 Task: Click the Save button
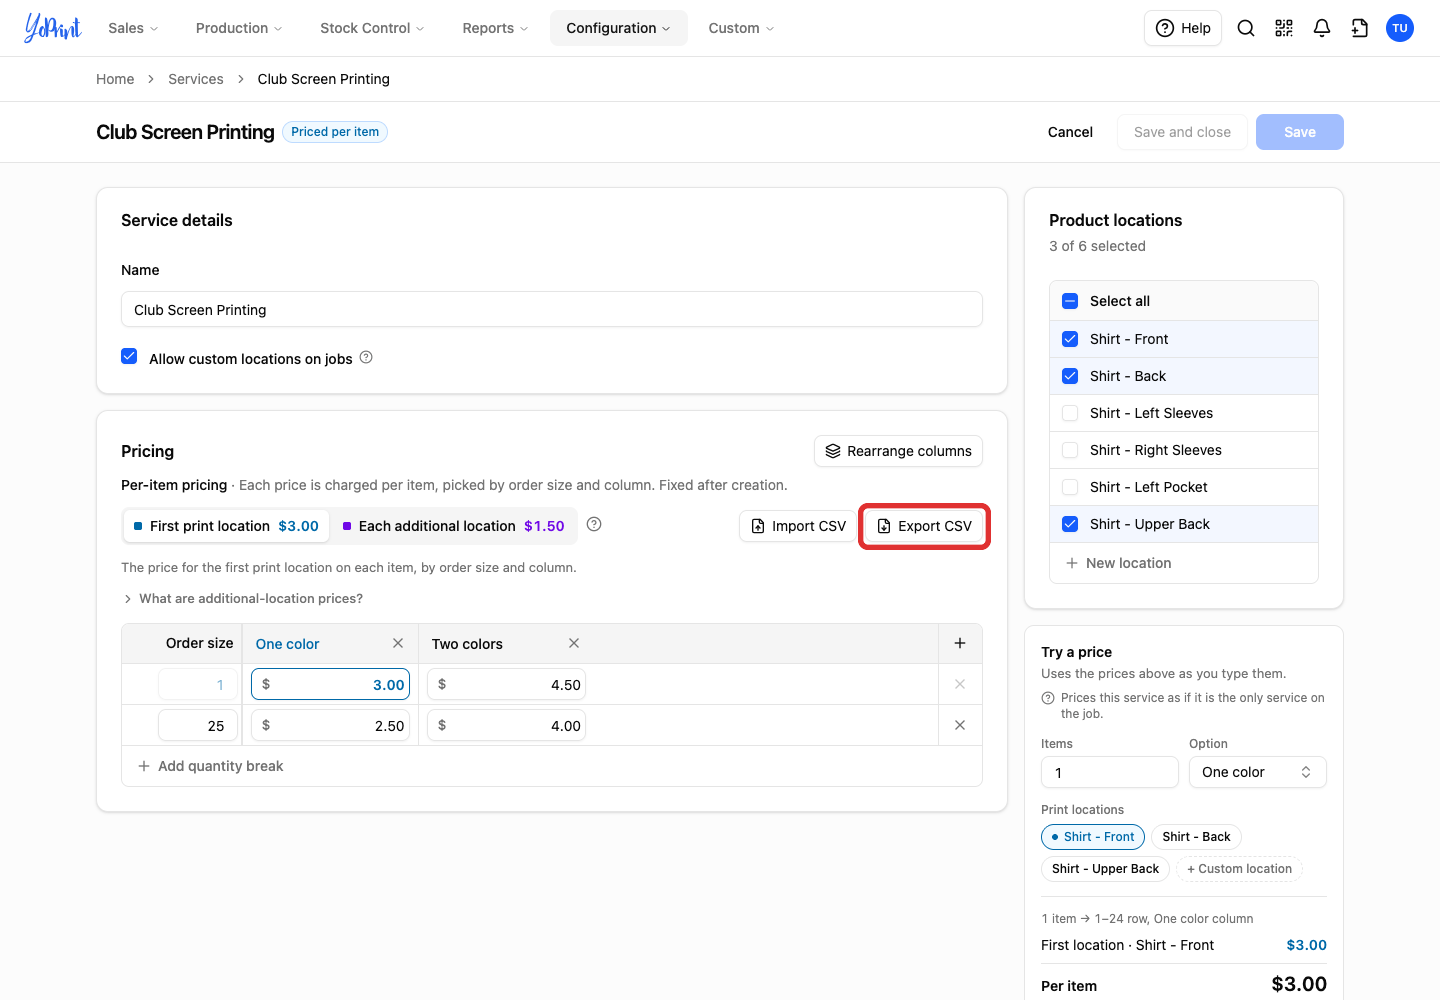click(x=1299, y=132)
